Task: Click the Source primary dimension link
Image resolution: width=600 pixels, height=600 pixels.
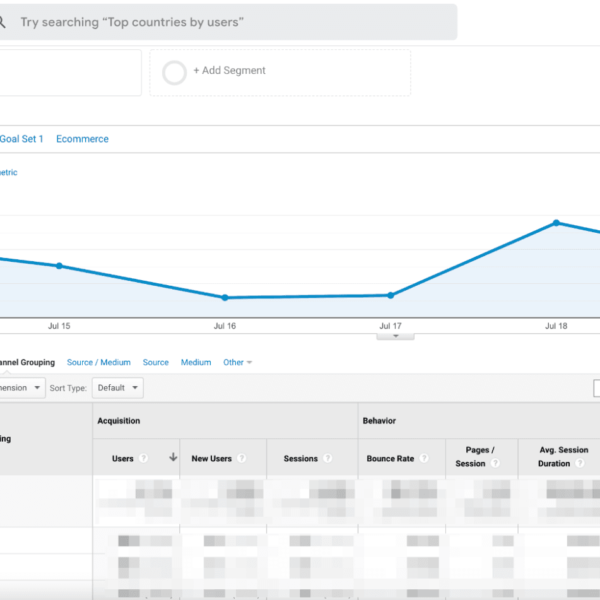Action: click(155, 363)
